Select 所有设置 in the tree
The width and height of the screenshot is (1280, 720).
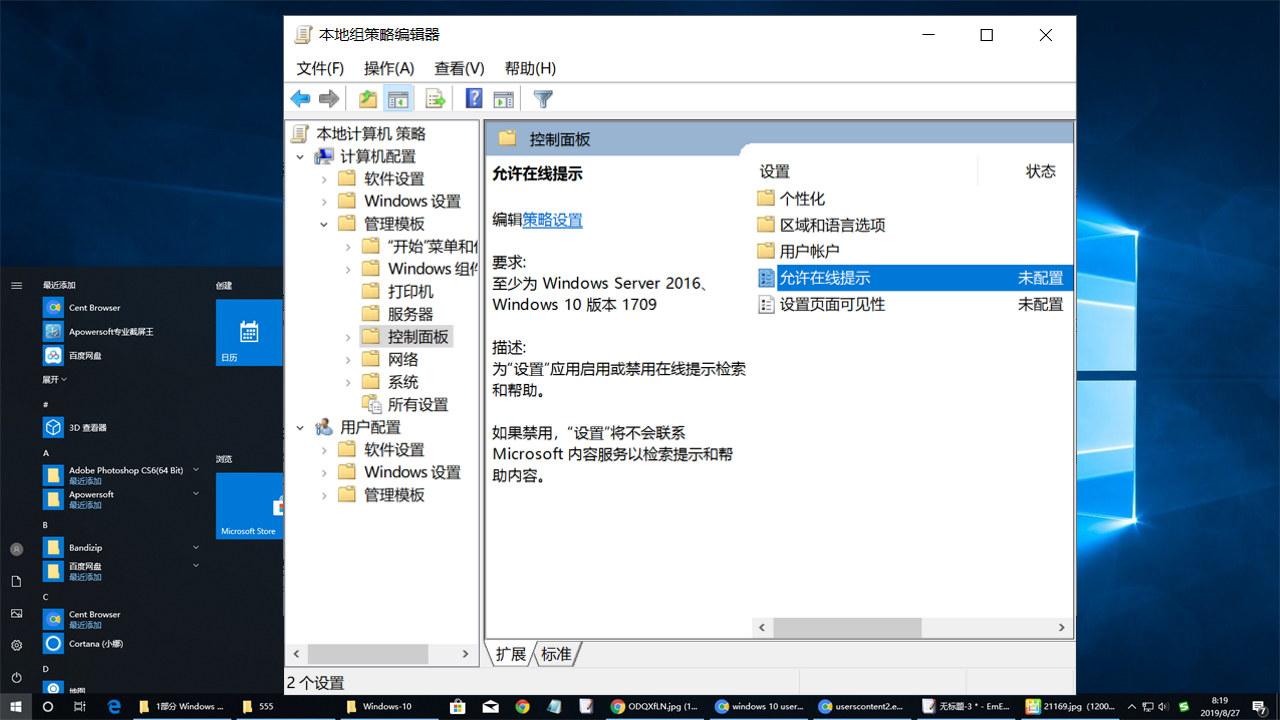click(418, 404)
